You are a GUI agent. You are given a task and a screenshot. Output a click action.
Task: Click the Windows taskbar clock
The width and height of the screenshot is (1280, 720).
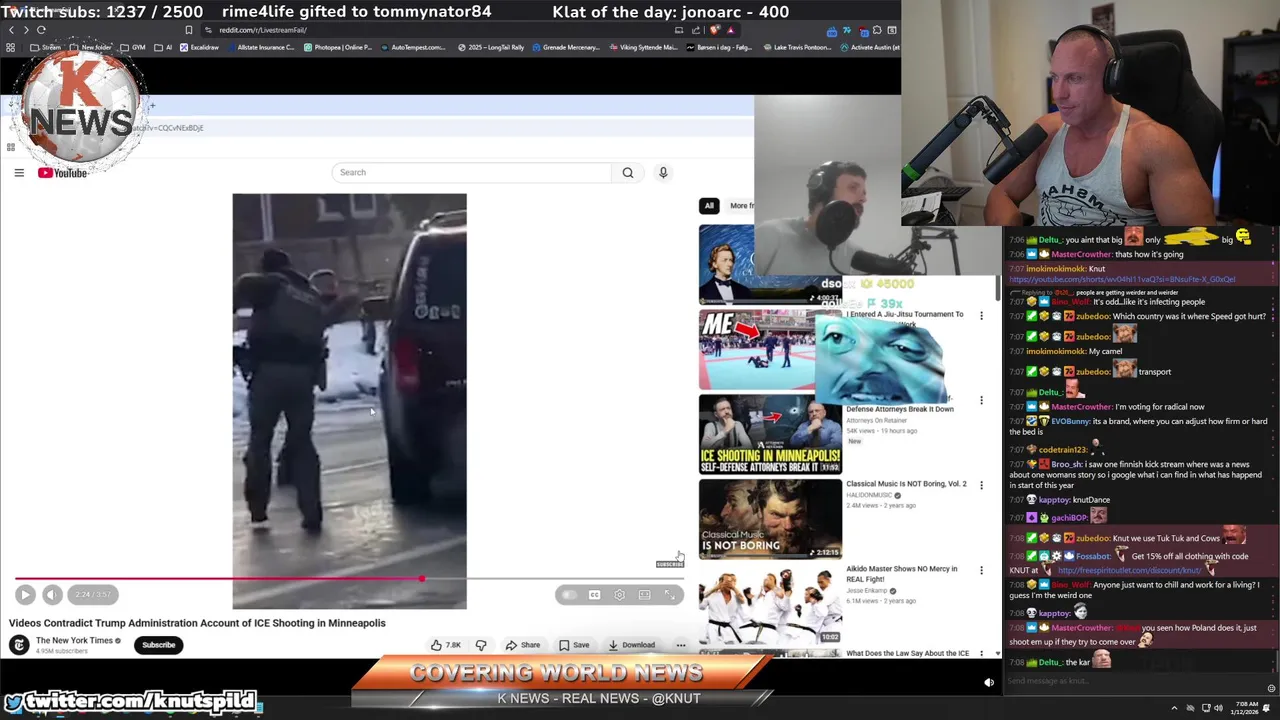(1245, 708)
